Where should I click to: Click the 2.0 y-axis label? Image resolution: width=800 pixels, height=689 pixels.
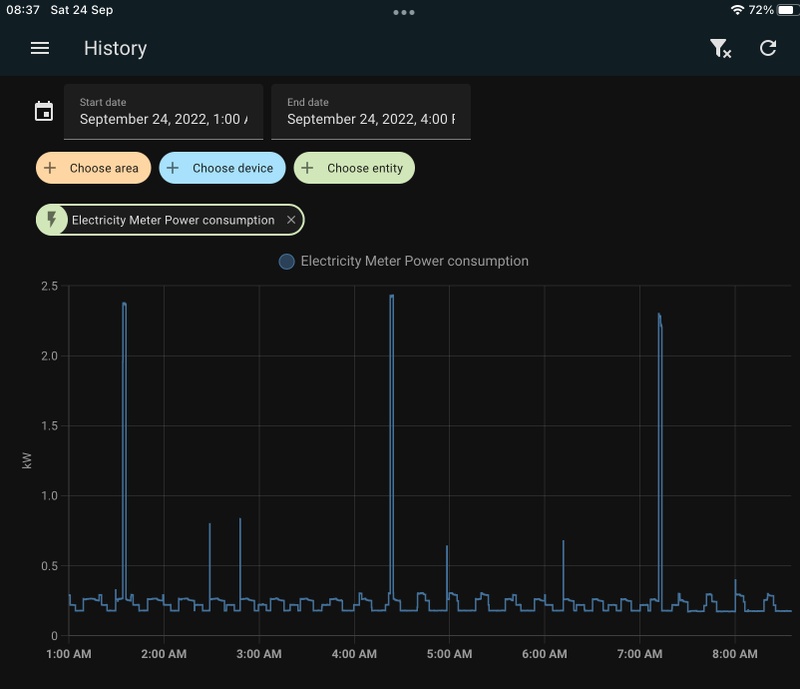49,356
